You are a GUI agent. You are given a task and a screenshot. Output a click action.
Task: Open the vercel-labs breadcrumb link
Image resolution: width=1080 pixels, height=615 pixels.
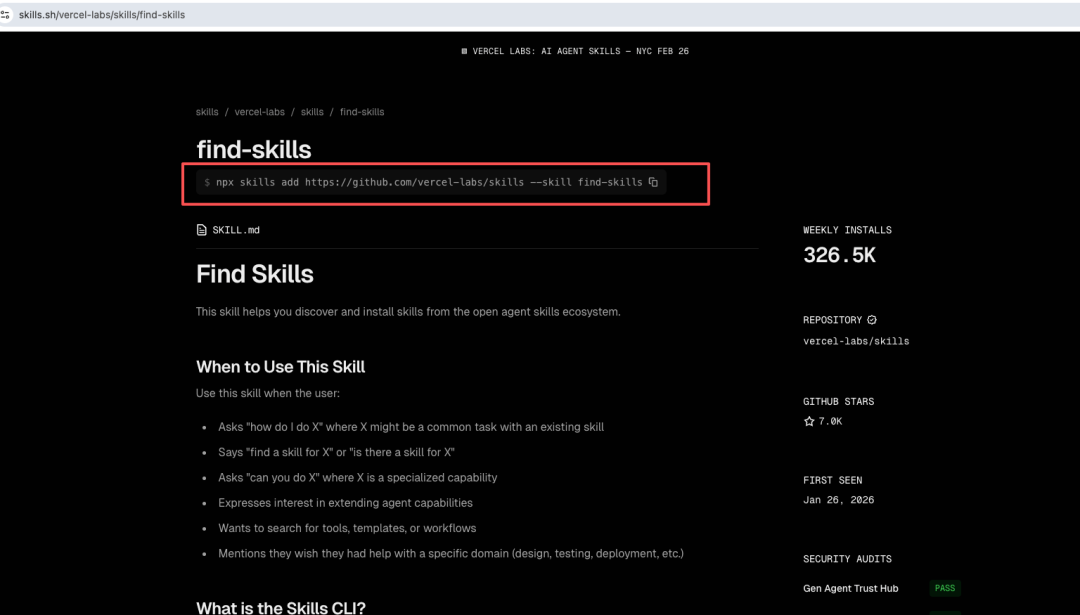click(x=260, y=112)
